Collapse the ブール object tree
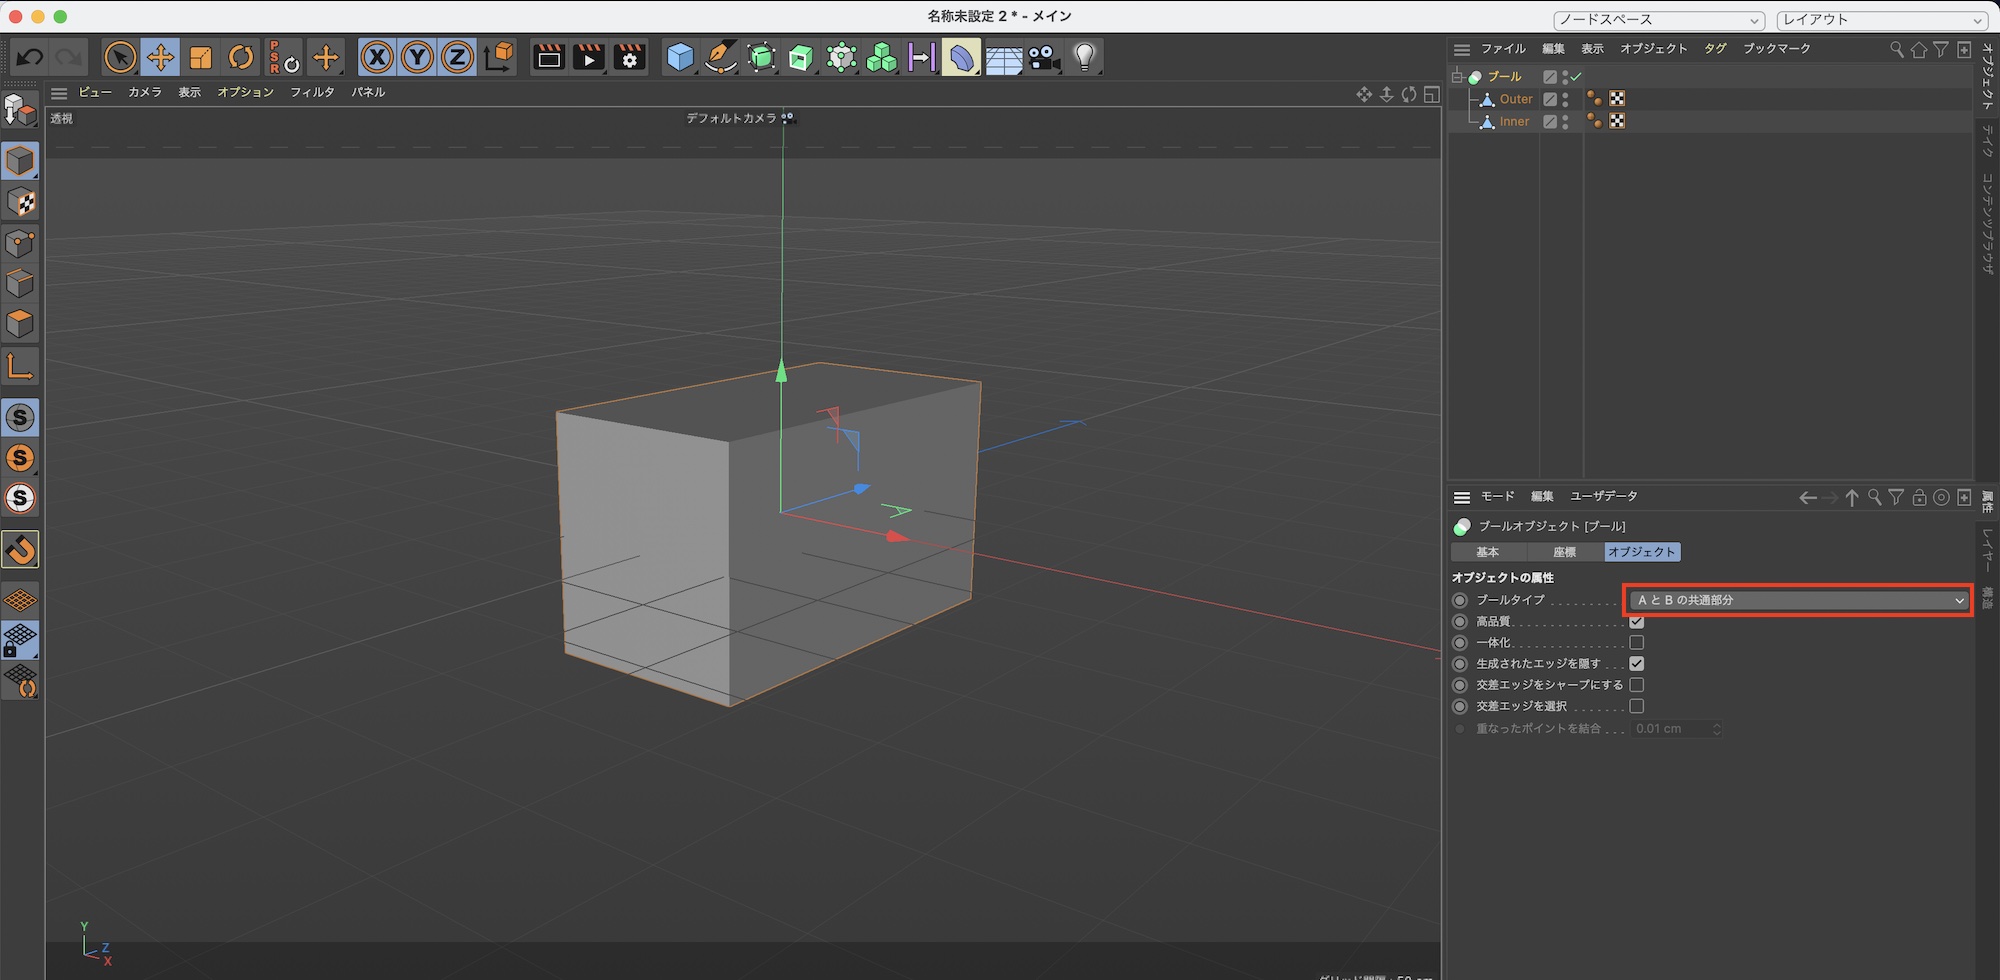 pyautogui.click(x=1457, y=77)
